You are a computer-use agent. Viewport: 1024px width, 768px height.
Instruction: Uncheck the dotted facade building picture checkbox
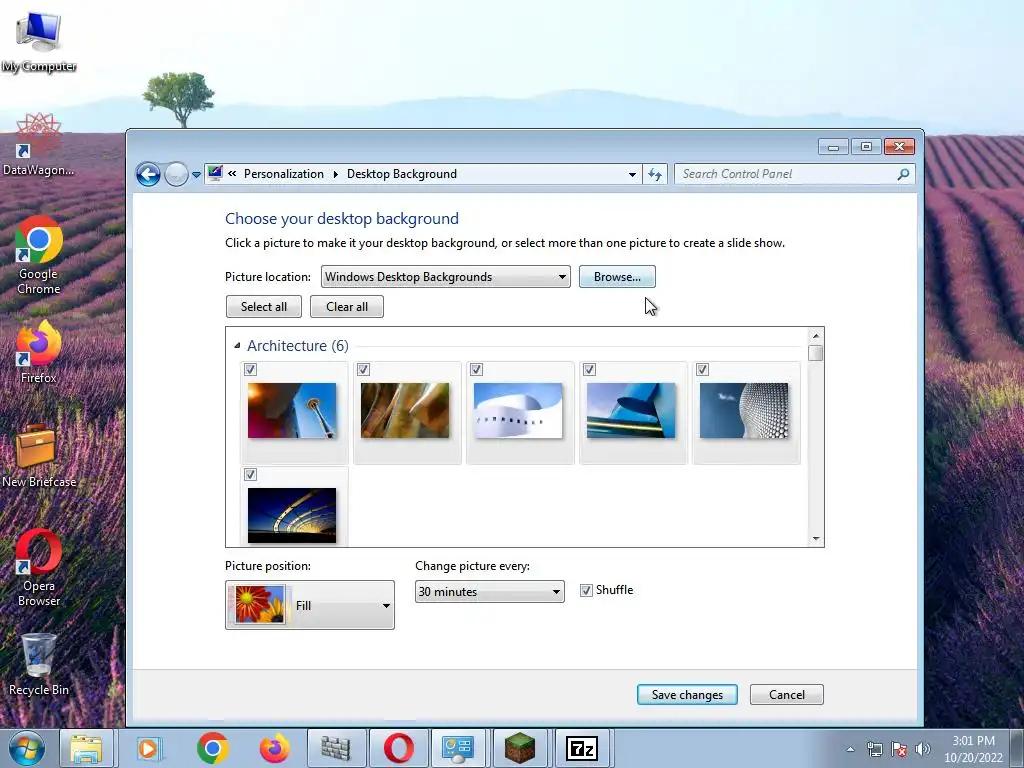point(702,370)
